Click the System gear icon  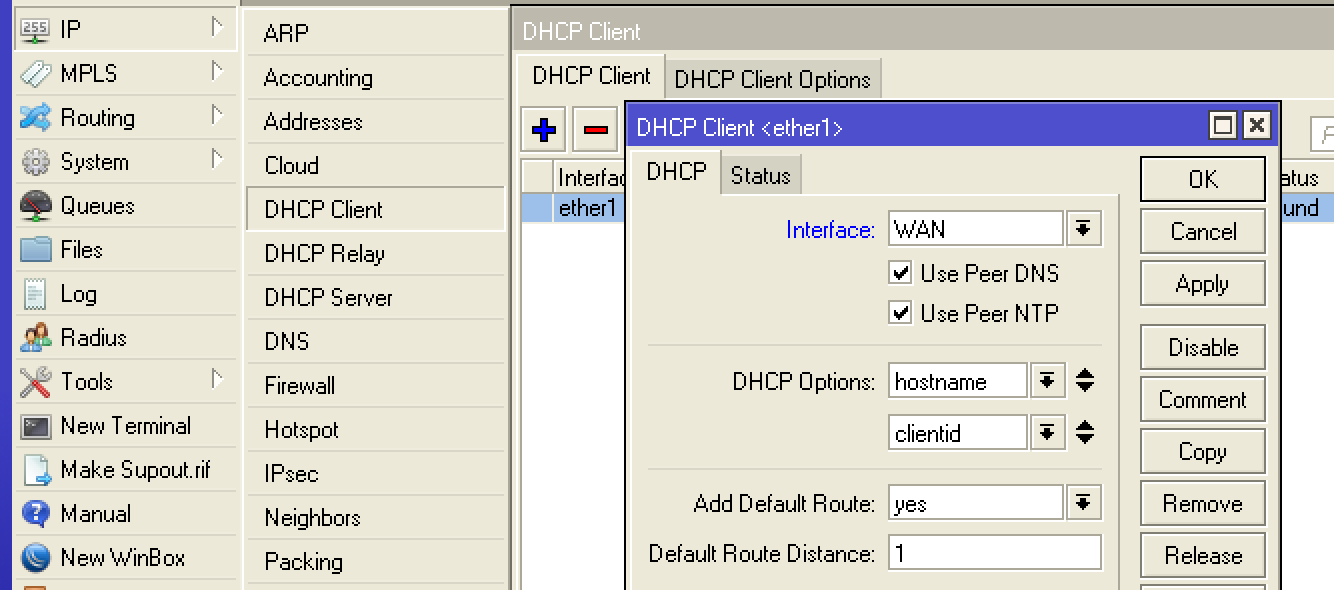[x=35, y=161]
